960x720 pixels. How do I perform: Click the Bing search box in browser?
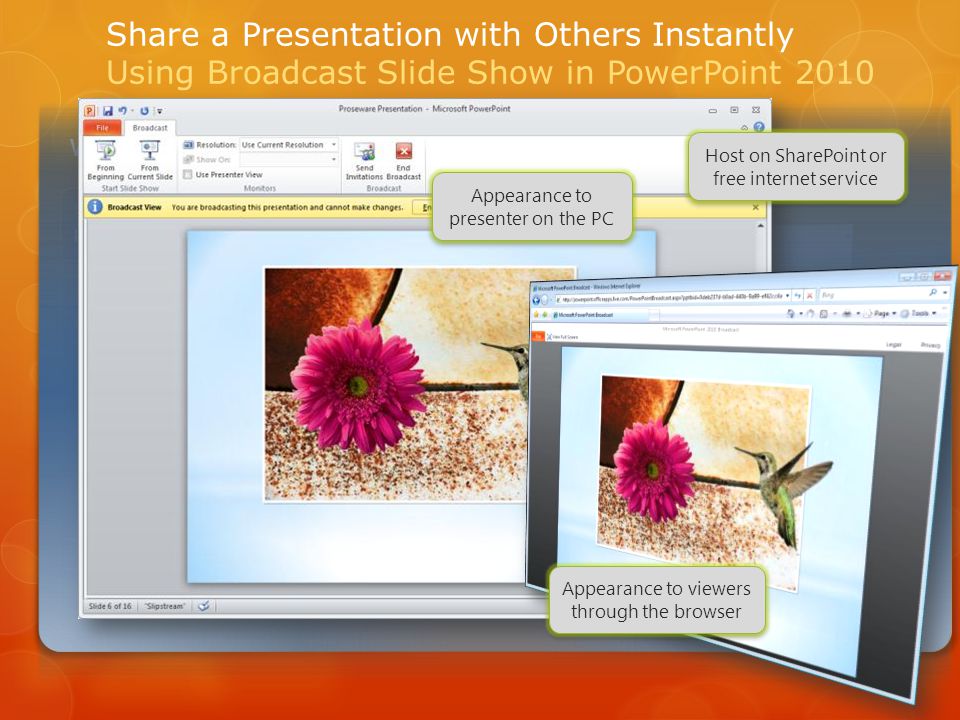pos(872,294)
